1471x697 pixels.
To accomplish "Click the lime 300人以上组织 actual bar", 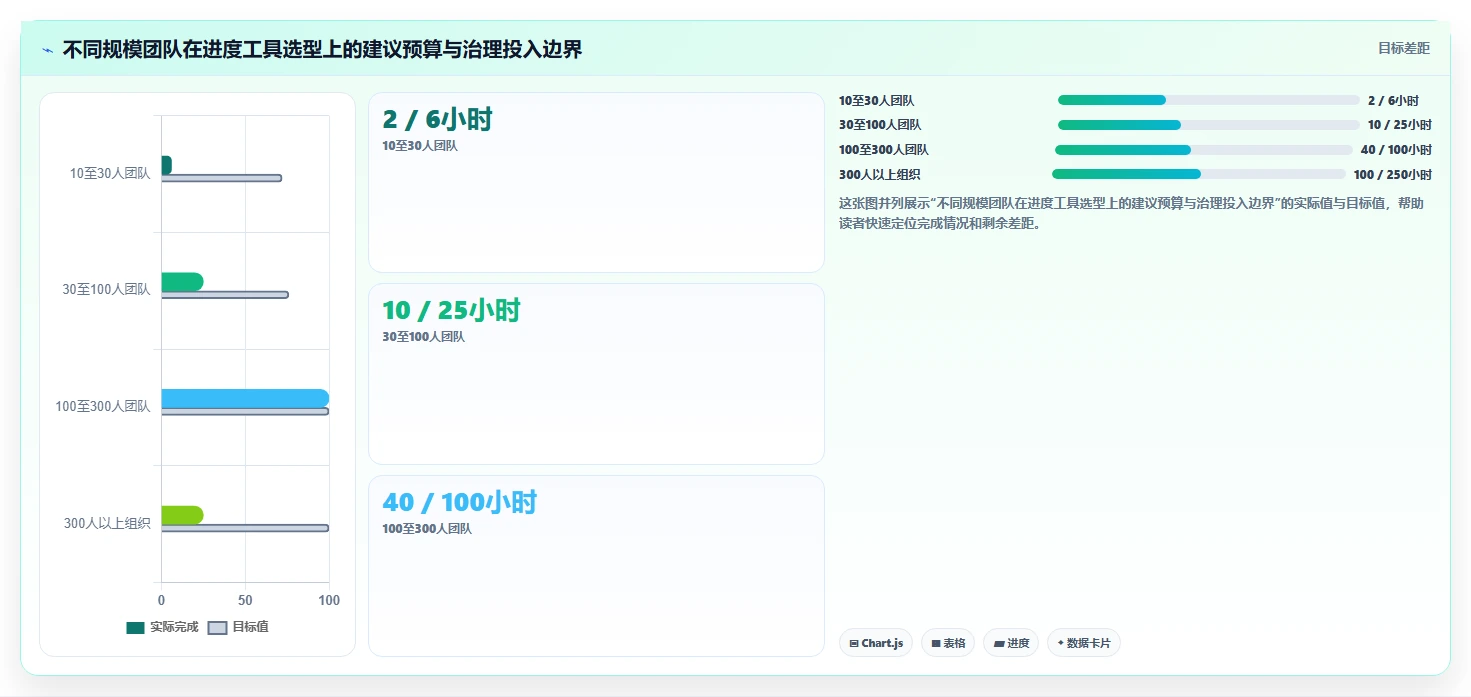I will point(182,515).
